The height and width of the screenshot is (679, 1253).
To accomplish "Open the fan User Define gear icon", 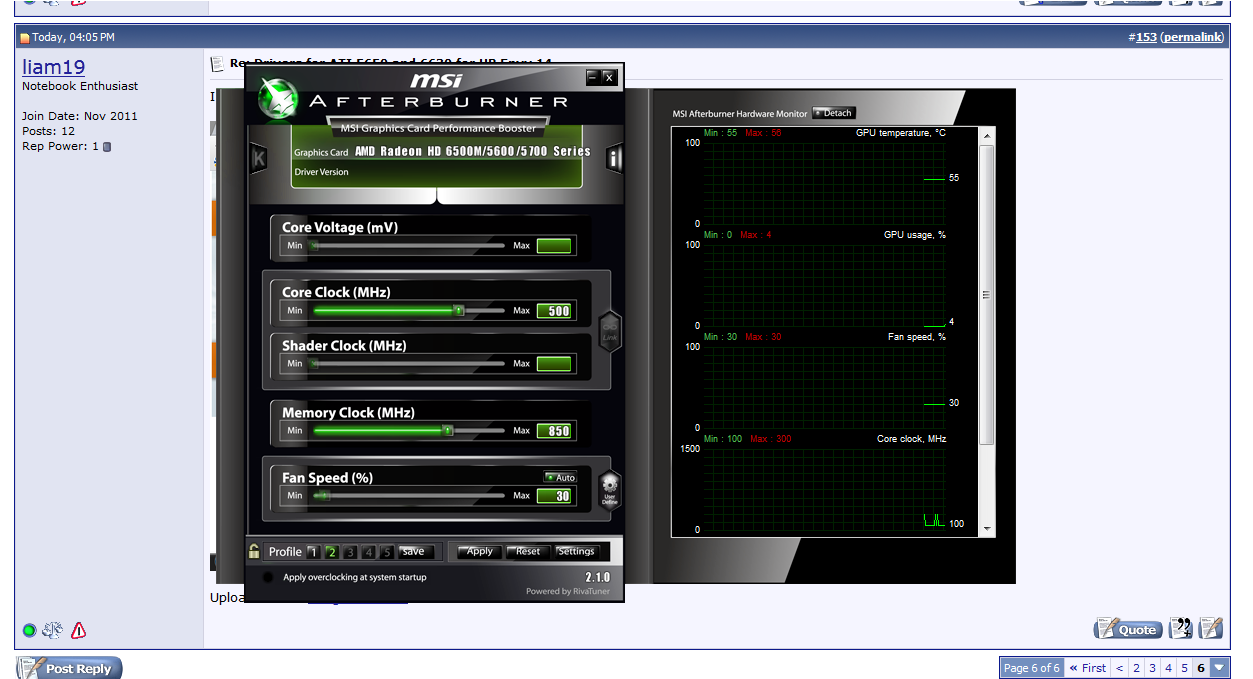I will coord(610,488).
